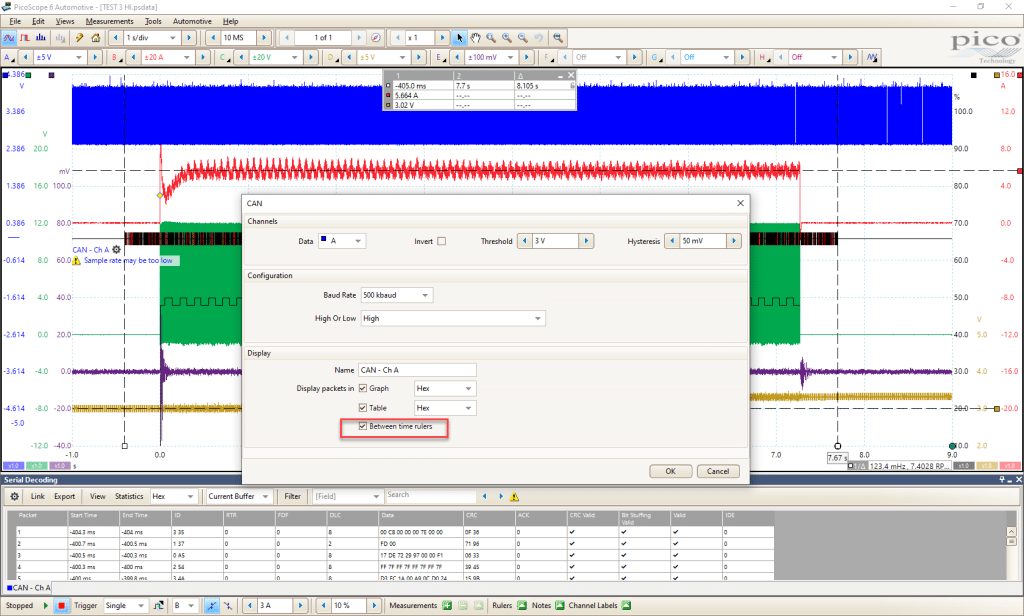Viewport: 1024px width, 616px height.
Task: Stop capture with red stop button
Action: coord(61,606)
